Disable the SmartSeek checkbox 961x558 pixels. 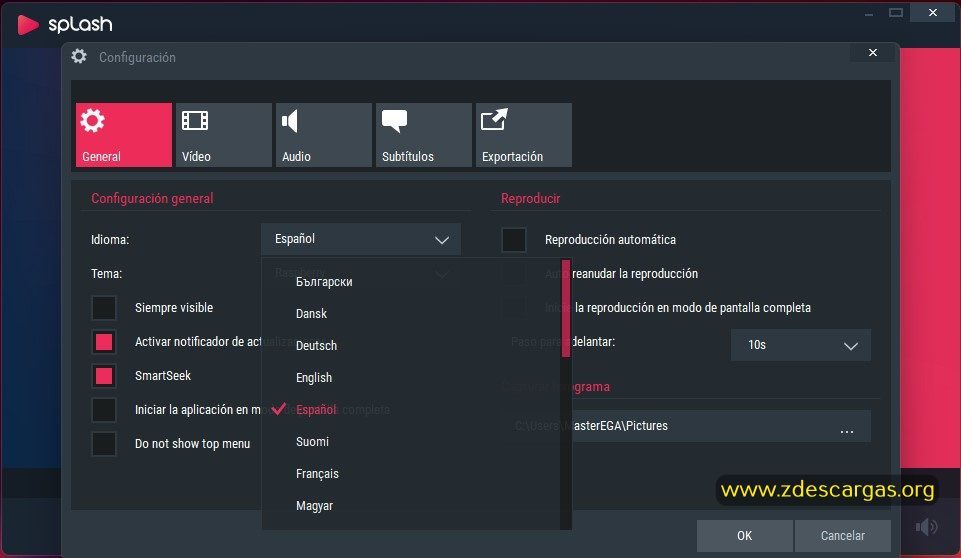pos(104,375)
